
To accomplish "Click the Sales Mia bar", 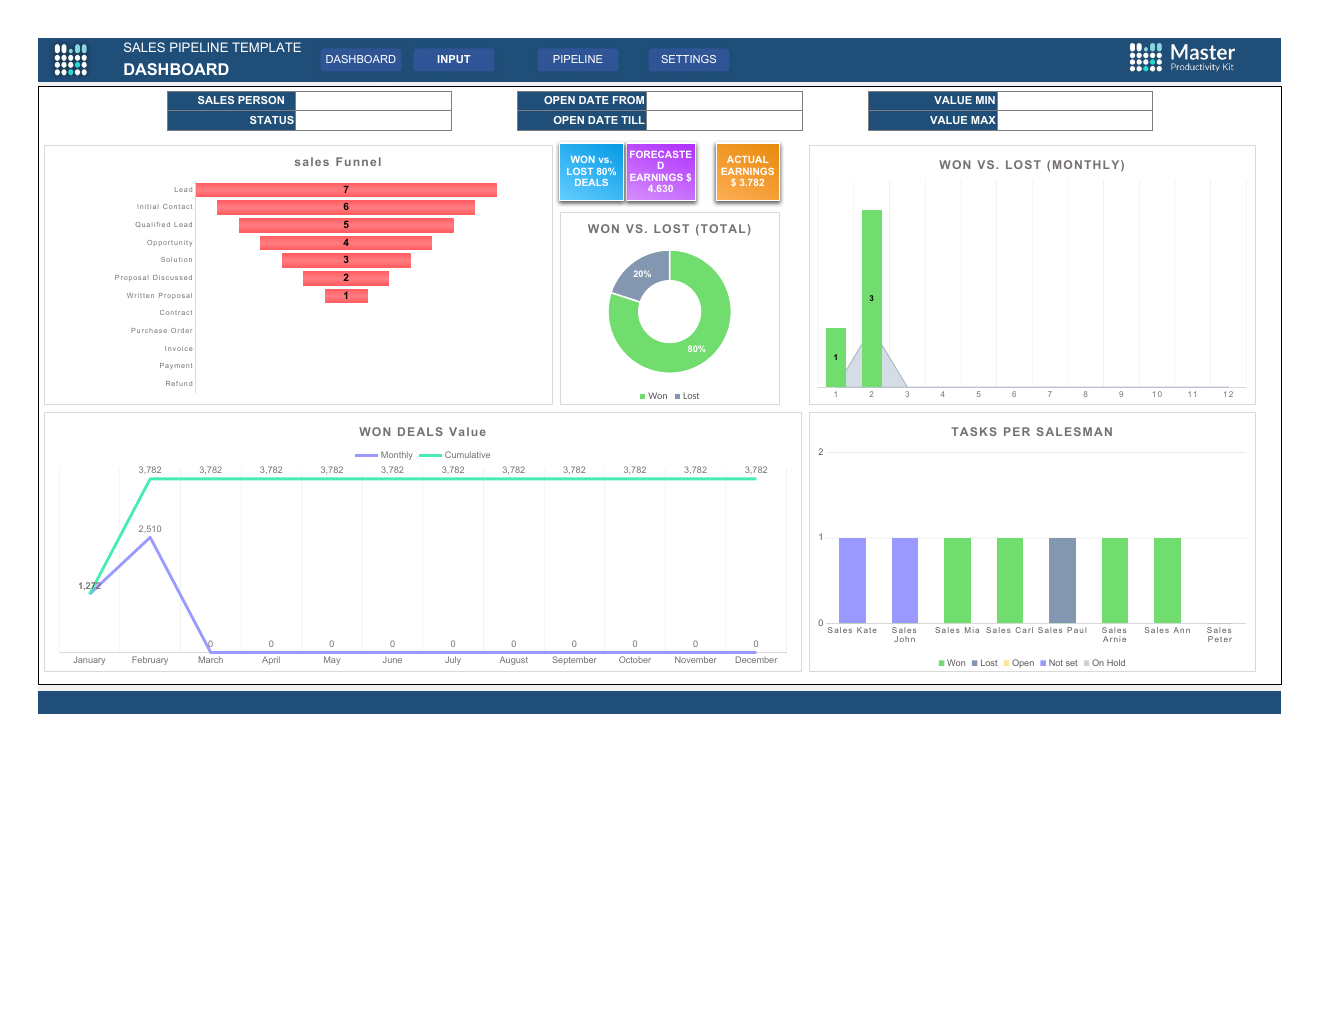I will pos(957,580).
